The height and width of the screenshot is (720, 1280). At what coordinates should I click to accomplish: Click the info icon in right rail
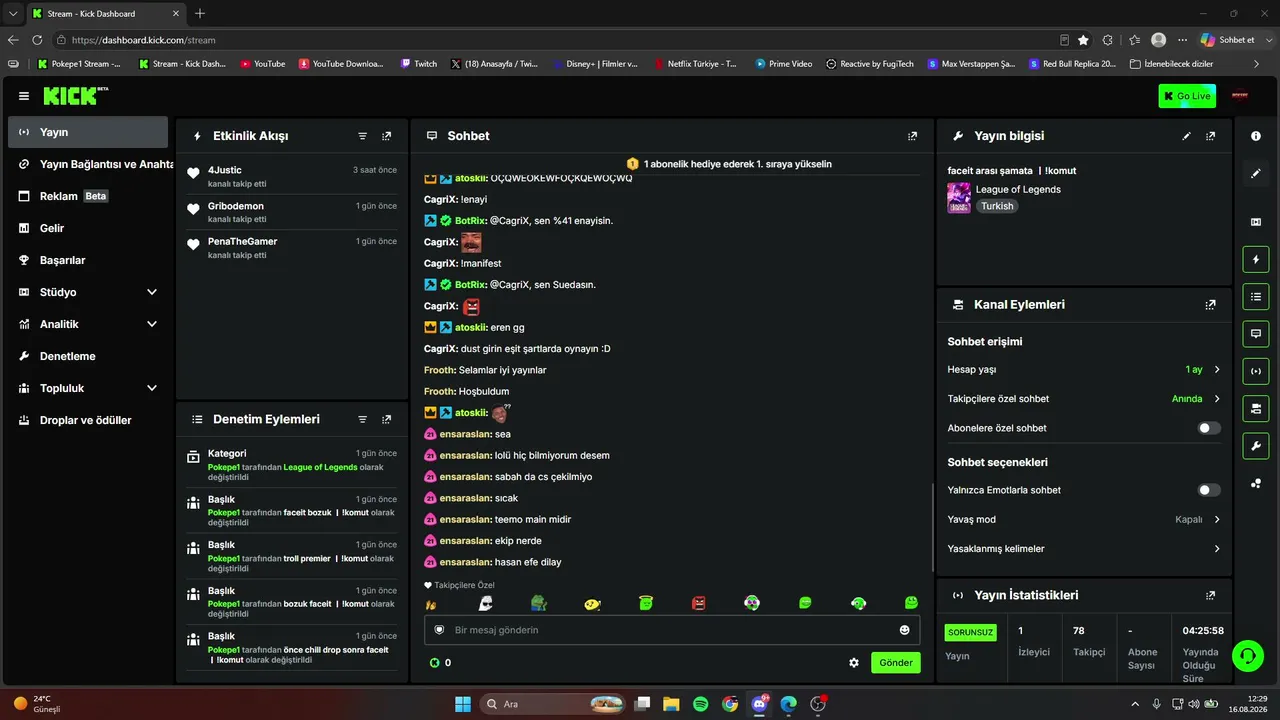(x=1256, y=136)
